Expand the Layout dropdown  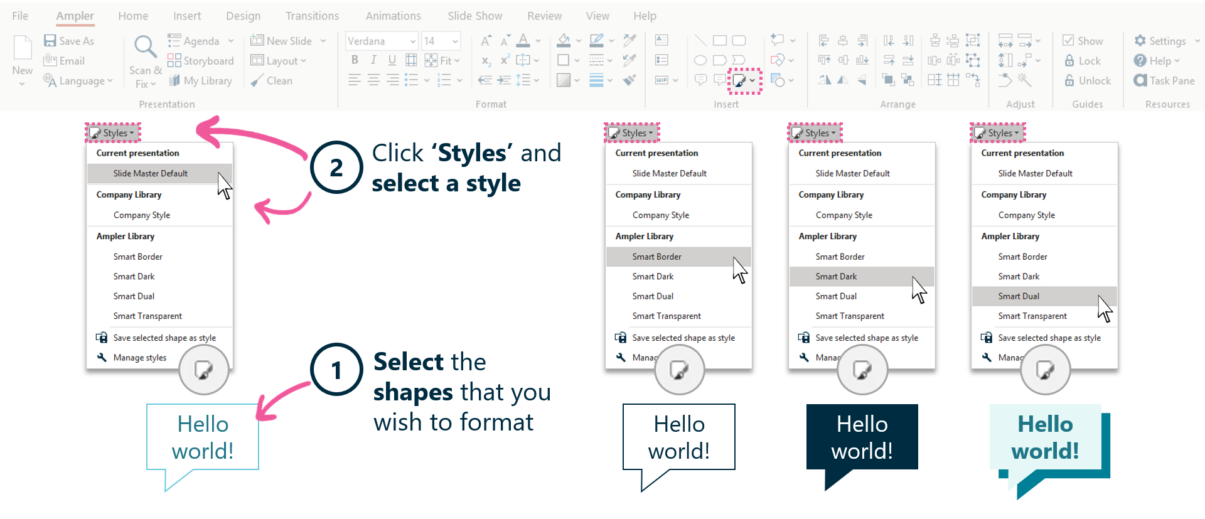coord(303,61)
